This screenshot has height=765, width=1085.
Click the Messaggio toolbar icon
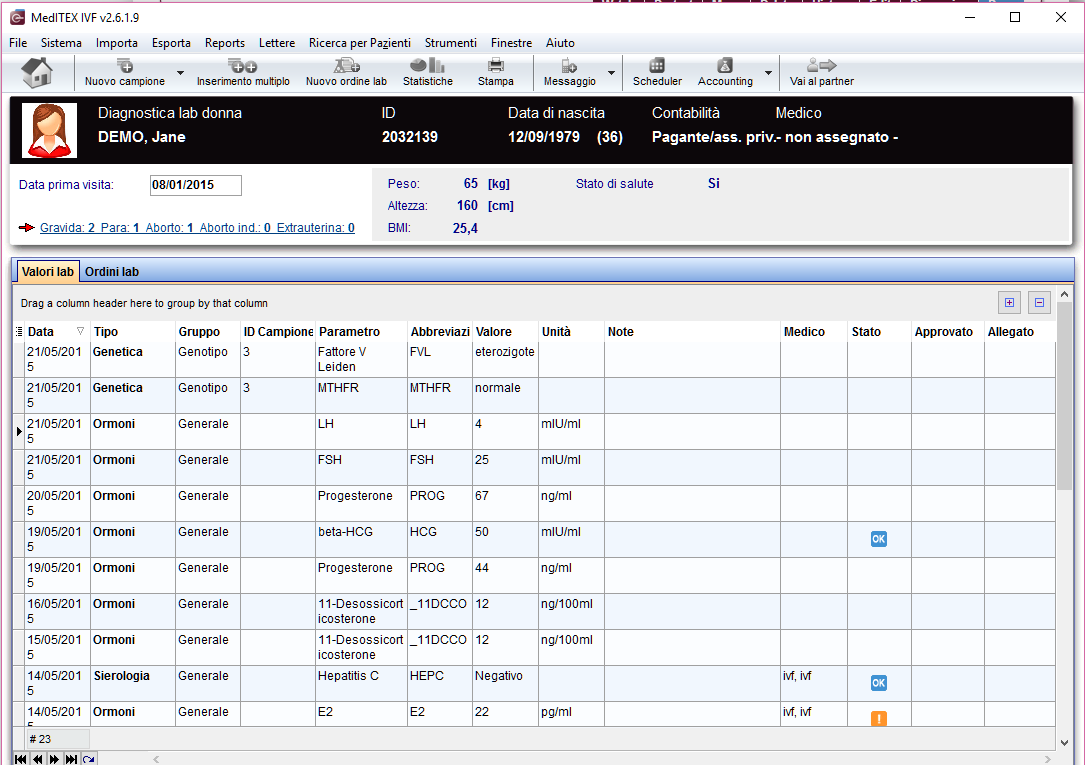point(569,73)
